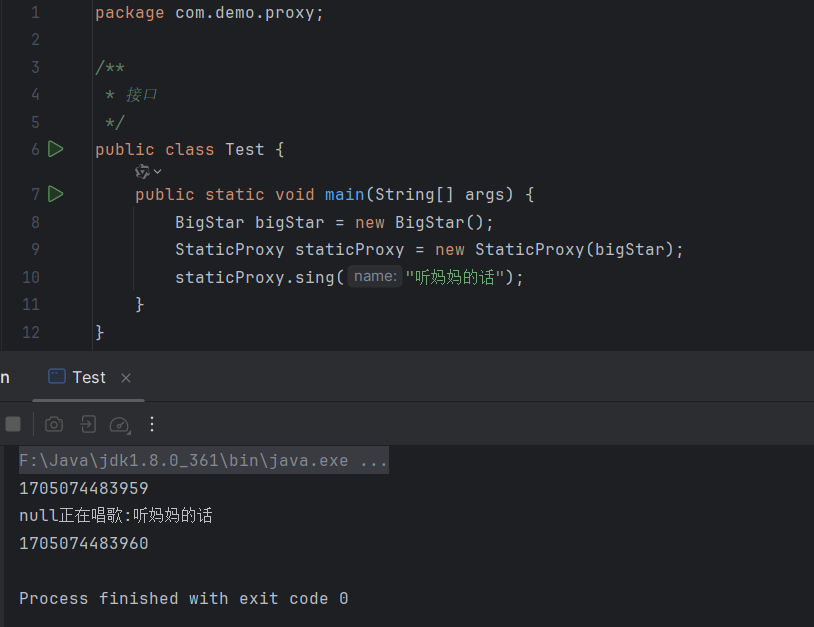Click console output 1705074483959
814x627 pixels.
coord(84,488)
